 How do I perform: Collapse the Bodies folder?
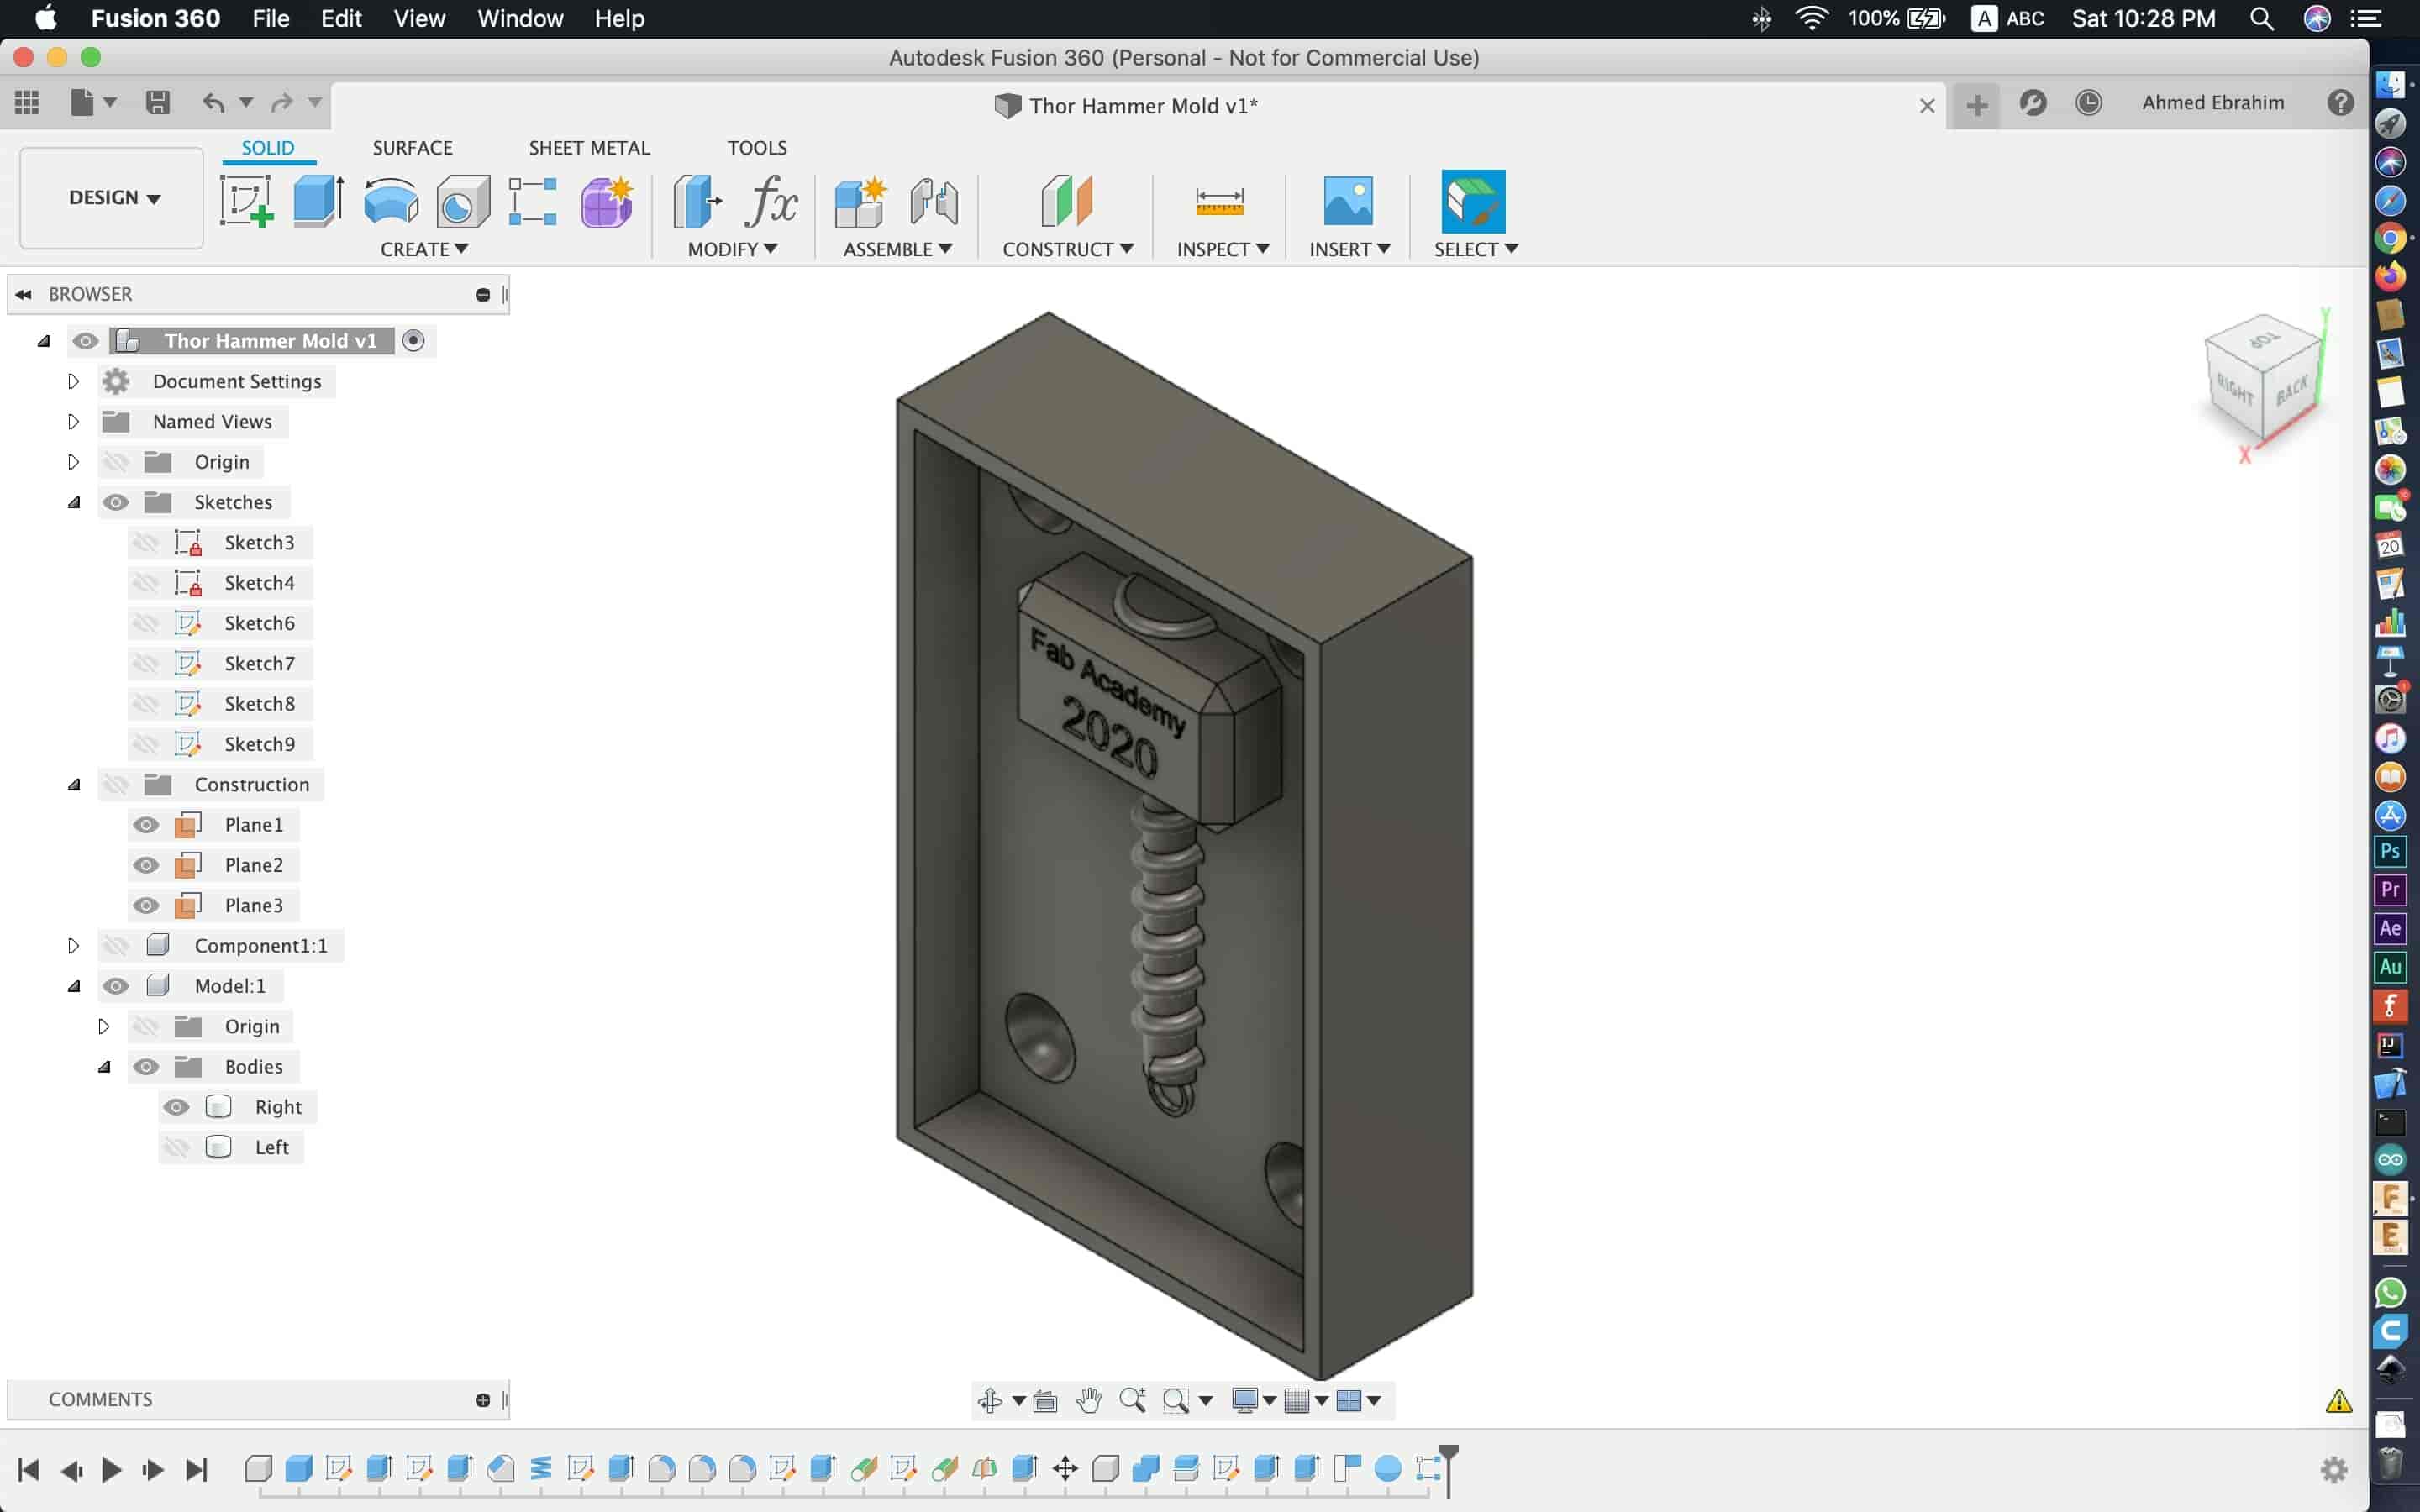coord(103,1067)
